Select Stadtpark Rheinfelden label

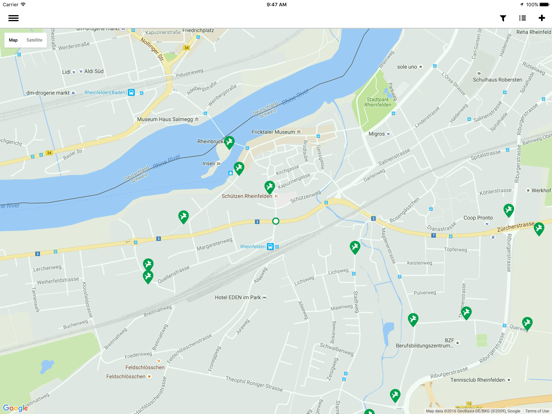click(x=378, y=102)
